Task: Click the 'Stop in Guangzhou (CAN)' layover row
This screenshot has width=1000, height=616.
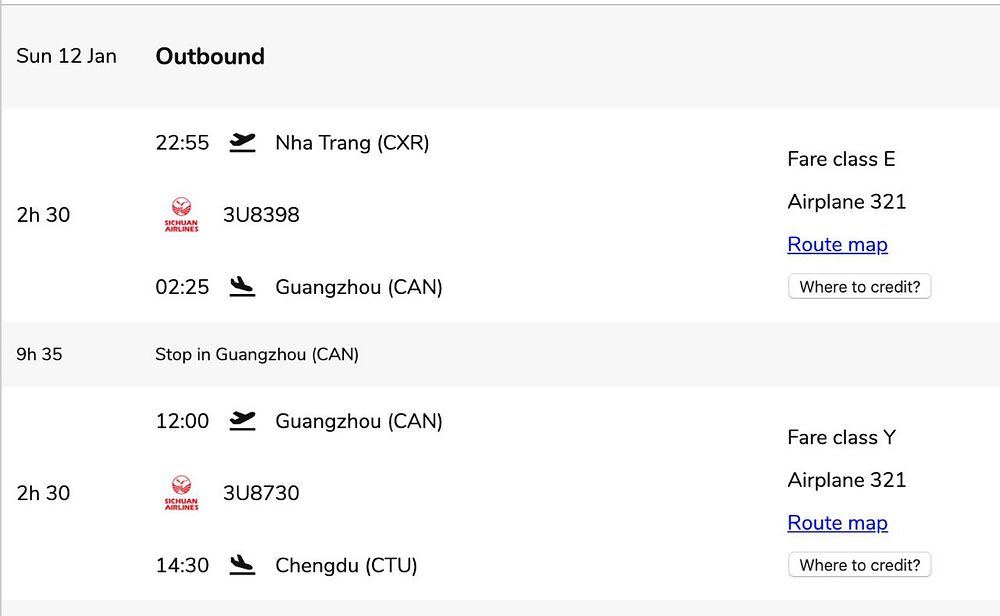Action: tap(257, 354)
